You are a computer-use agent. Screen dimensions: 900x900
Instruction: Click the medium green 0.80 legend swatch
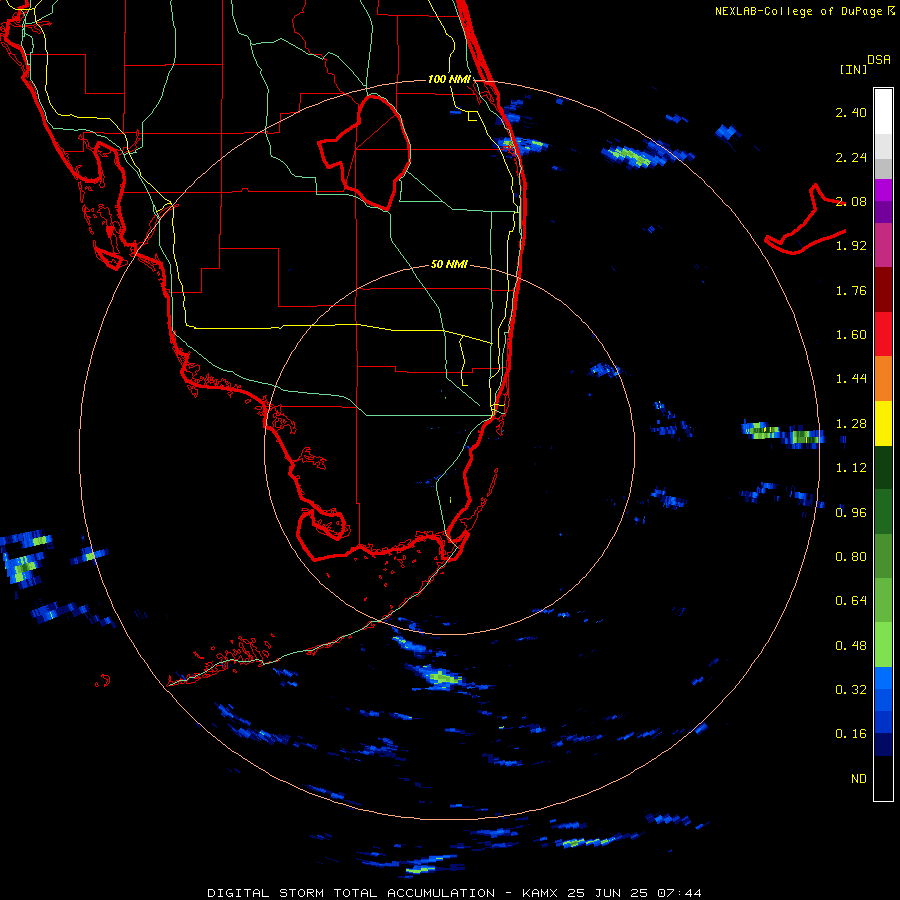(x=883, y=556)
